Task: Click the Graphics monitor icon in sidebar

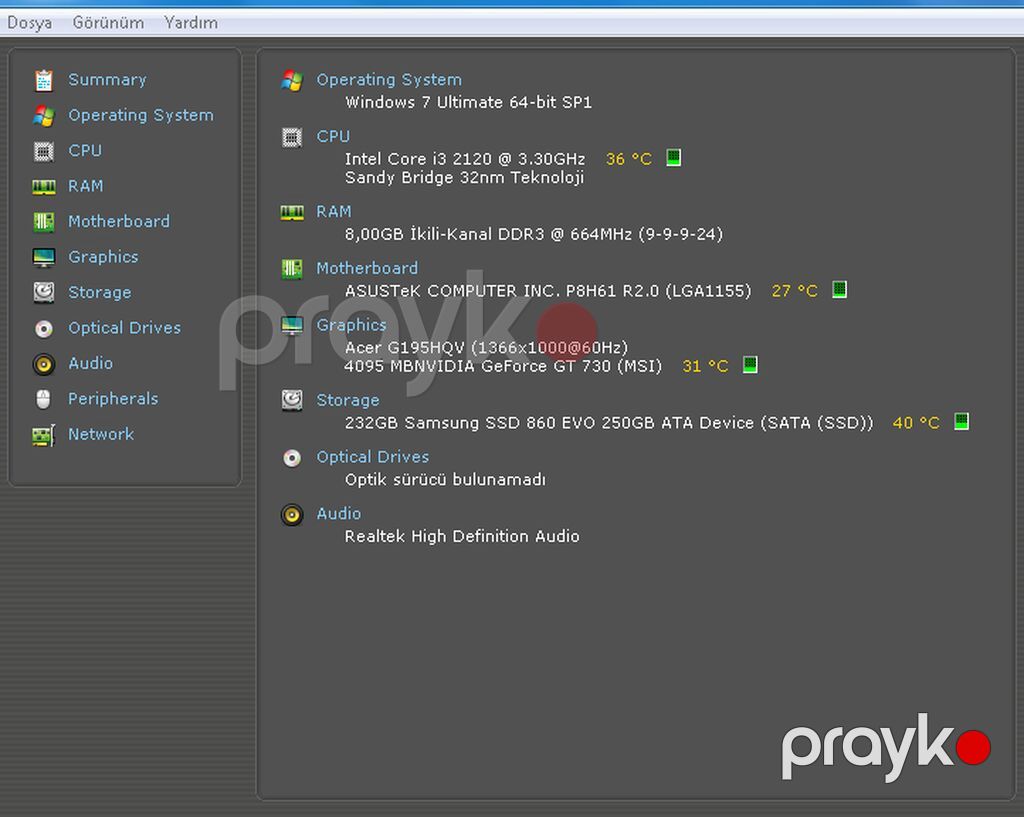Action: point(44,257)
